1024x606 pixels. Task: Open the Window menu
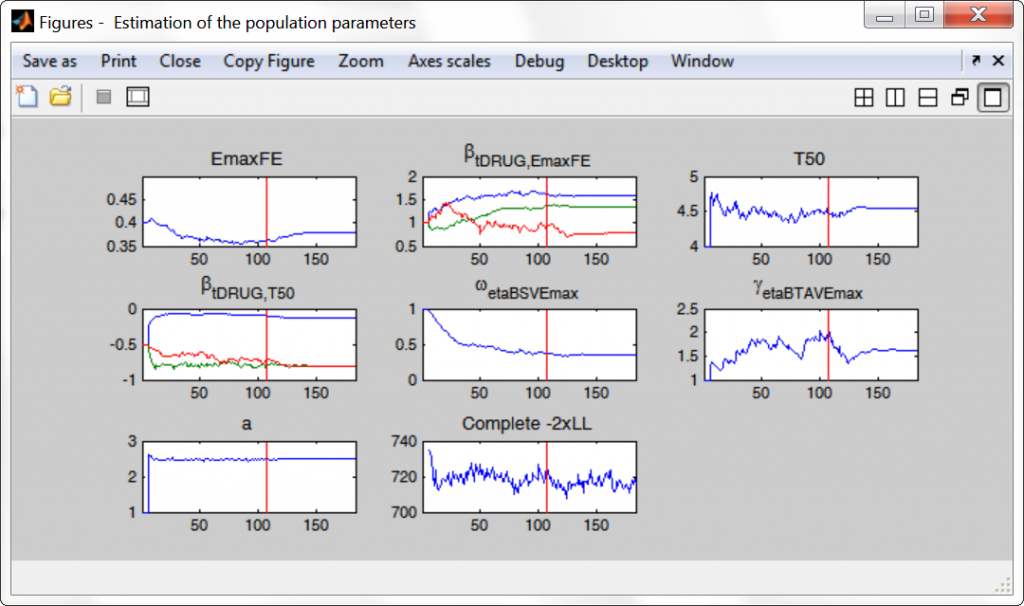point(701,61)
